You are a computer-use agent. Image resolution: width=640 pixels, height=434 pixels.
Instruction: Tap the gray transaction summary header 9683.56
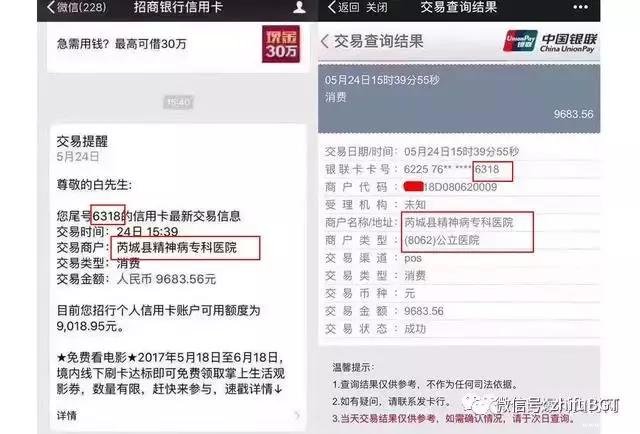pyautogui.click(x=459, y=98)
